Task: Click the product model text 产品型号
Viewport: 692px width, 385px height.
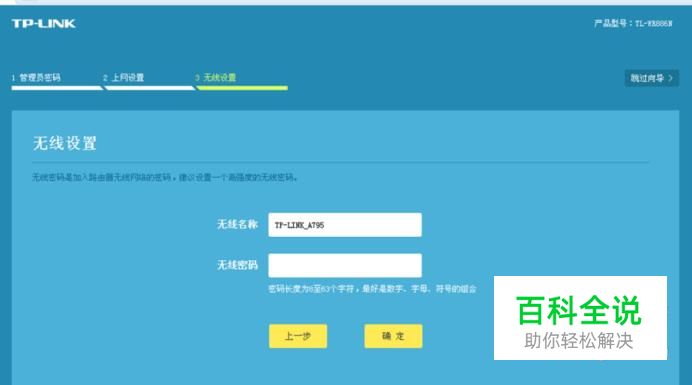Action: coord(633,23)
